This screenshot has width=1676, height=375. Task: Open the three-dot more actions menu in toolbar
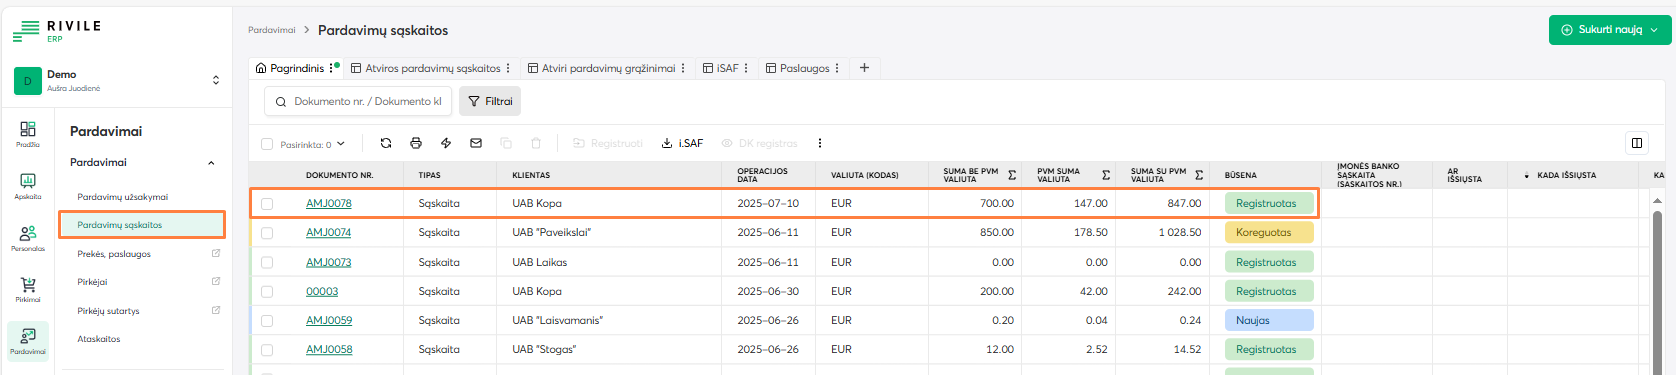coord(820,143)
